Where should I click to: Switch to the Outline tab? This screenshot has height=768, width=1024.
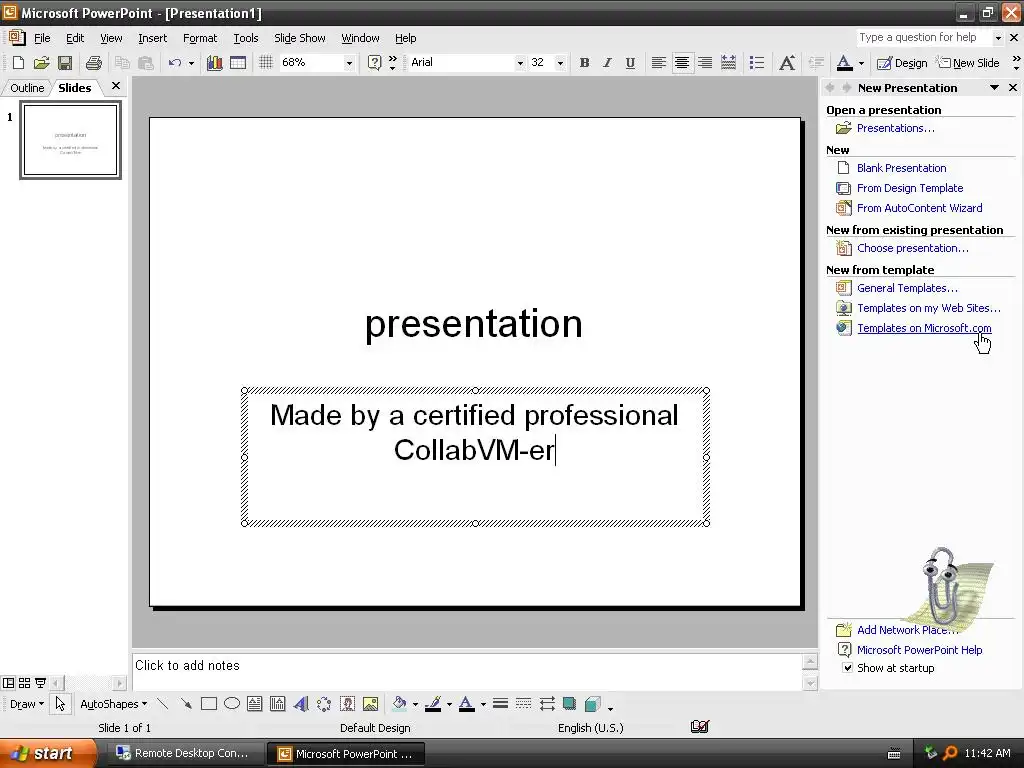tap(27, 88)
